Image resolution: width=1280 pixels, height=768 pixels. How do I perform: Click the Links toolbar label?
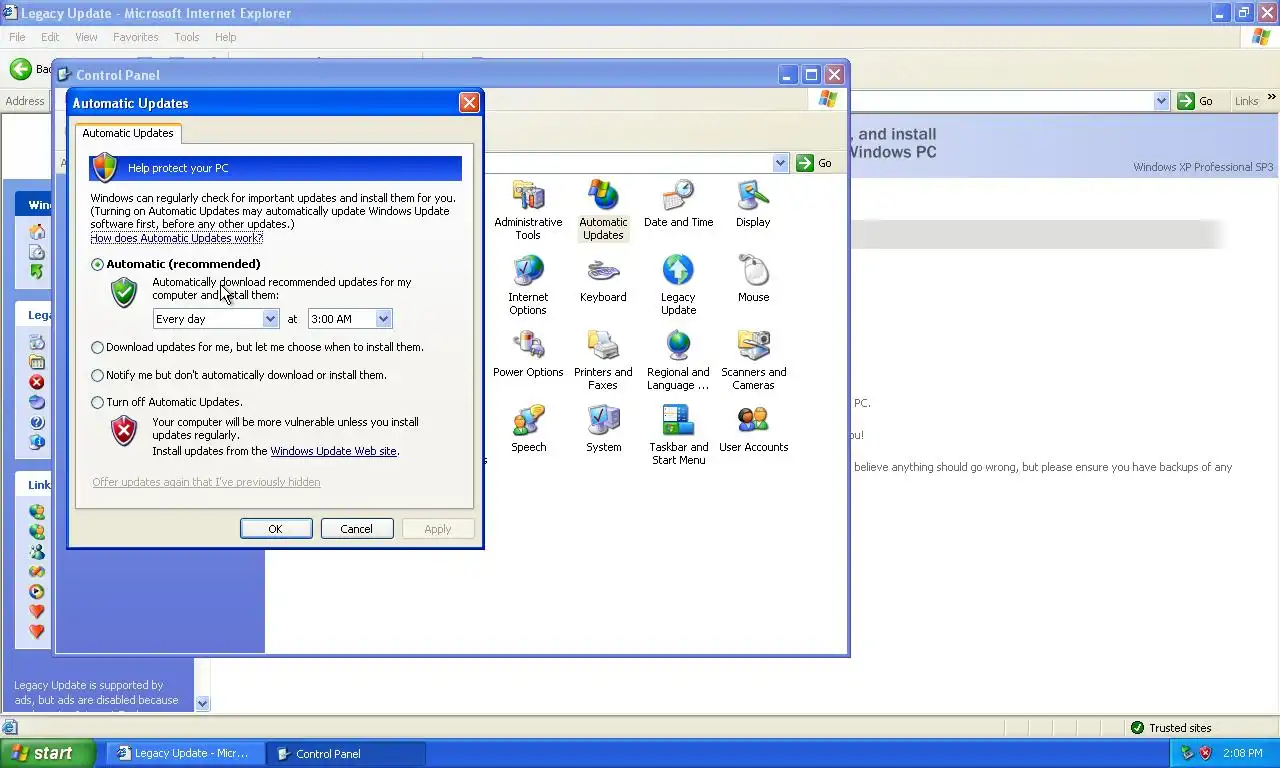tap(1246, 101)
